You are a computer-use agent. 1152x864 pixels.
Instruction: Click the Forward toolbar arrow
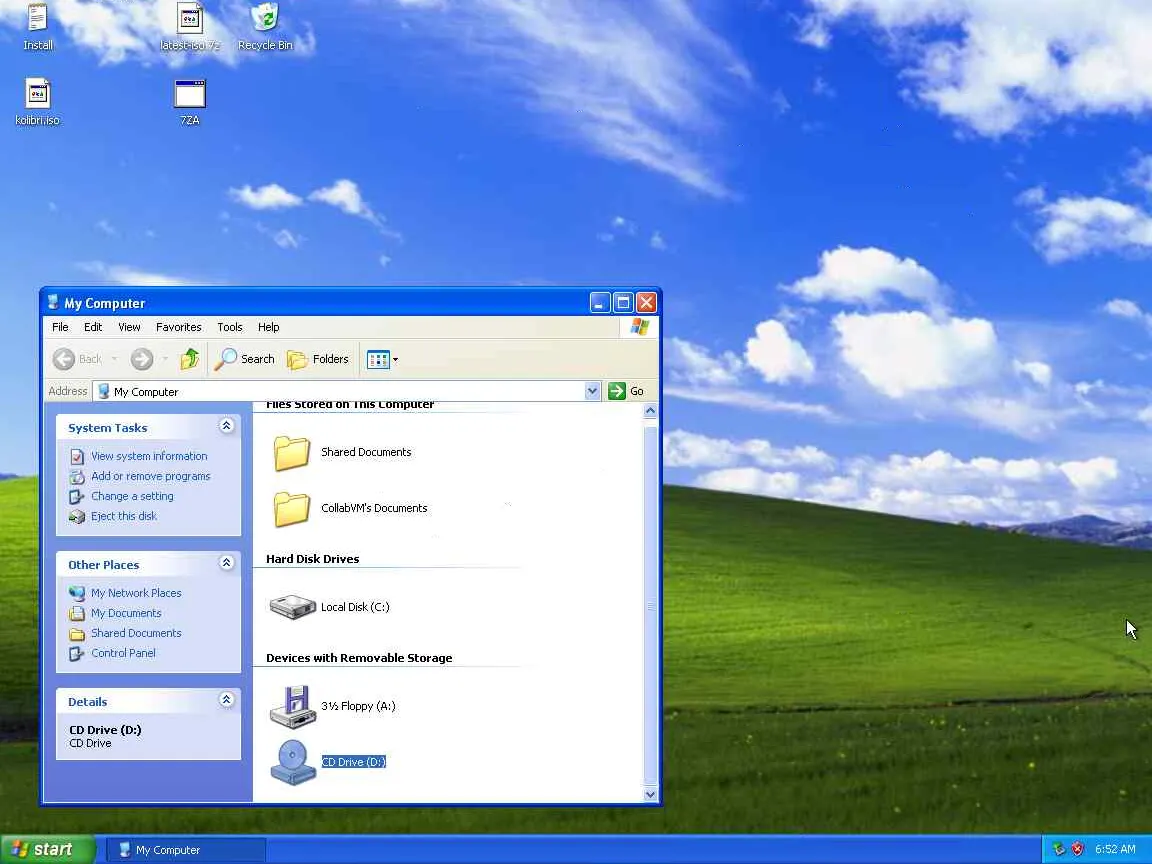point(142,359)
